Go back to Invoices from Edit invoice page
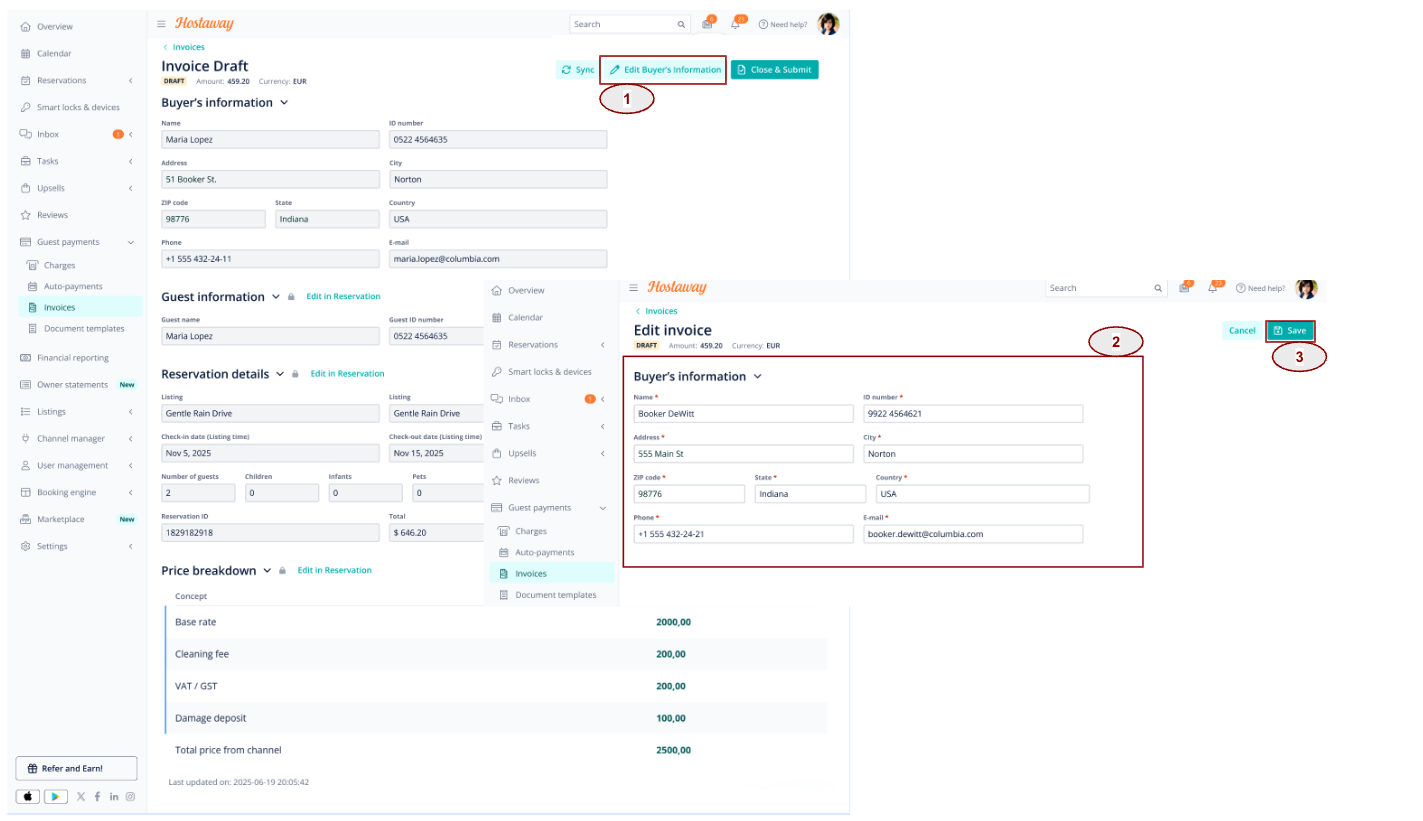 click(x=656, y=311)
